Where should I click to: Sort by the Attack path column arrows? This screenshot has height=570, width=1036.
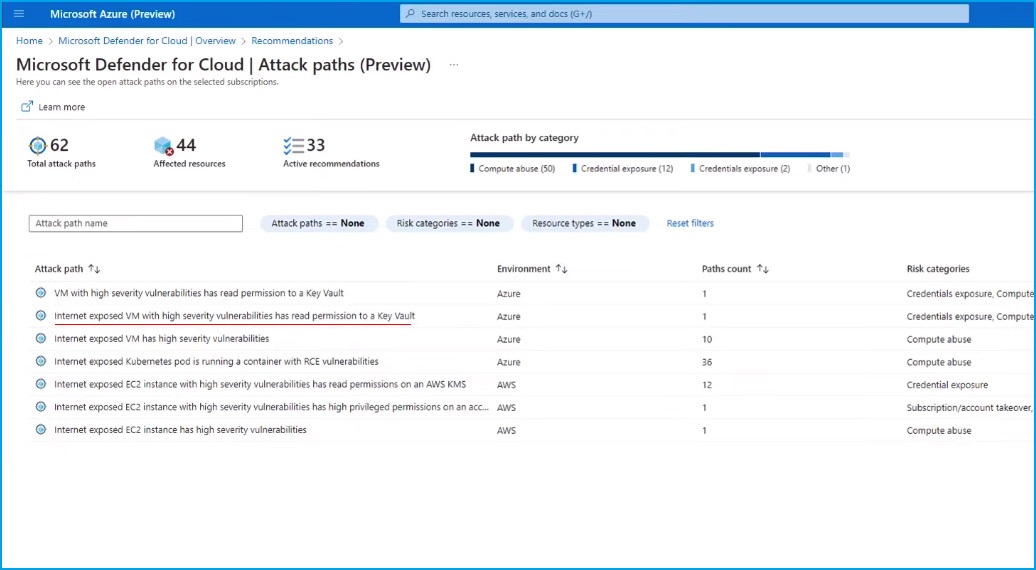tap(94, 269)
